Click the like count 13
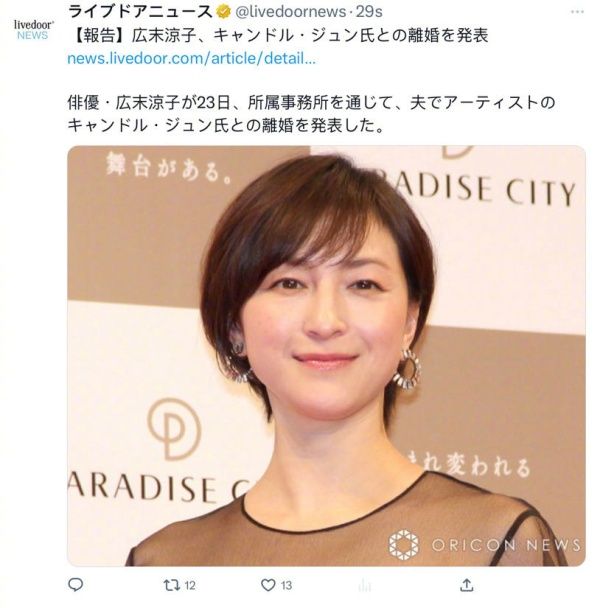Screen dimensions: 600x608 click(x=286, y=585)
